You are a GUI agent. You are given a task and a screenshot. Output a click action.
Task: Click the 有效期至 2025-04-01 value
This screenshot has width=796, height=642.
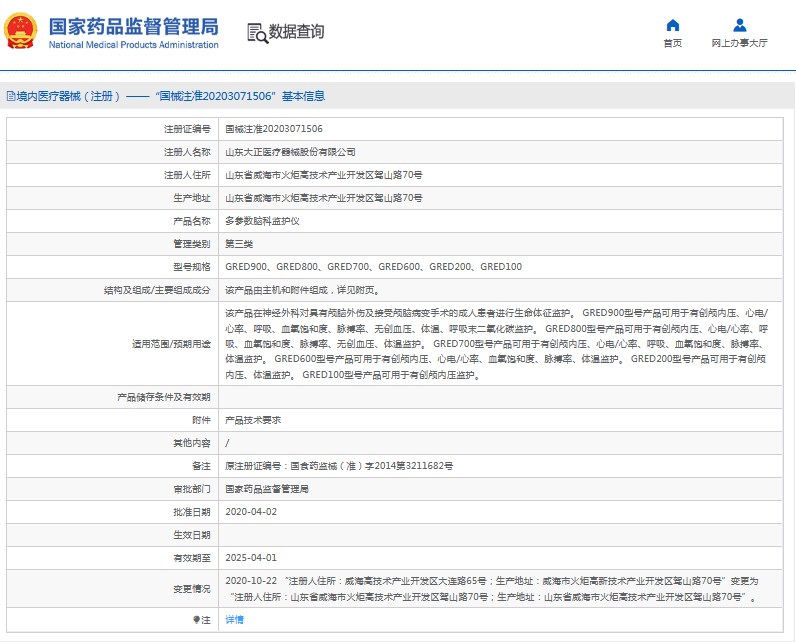pyautogui.click(x=251, y=558)
